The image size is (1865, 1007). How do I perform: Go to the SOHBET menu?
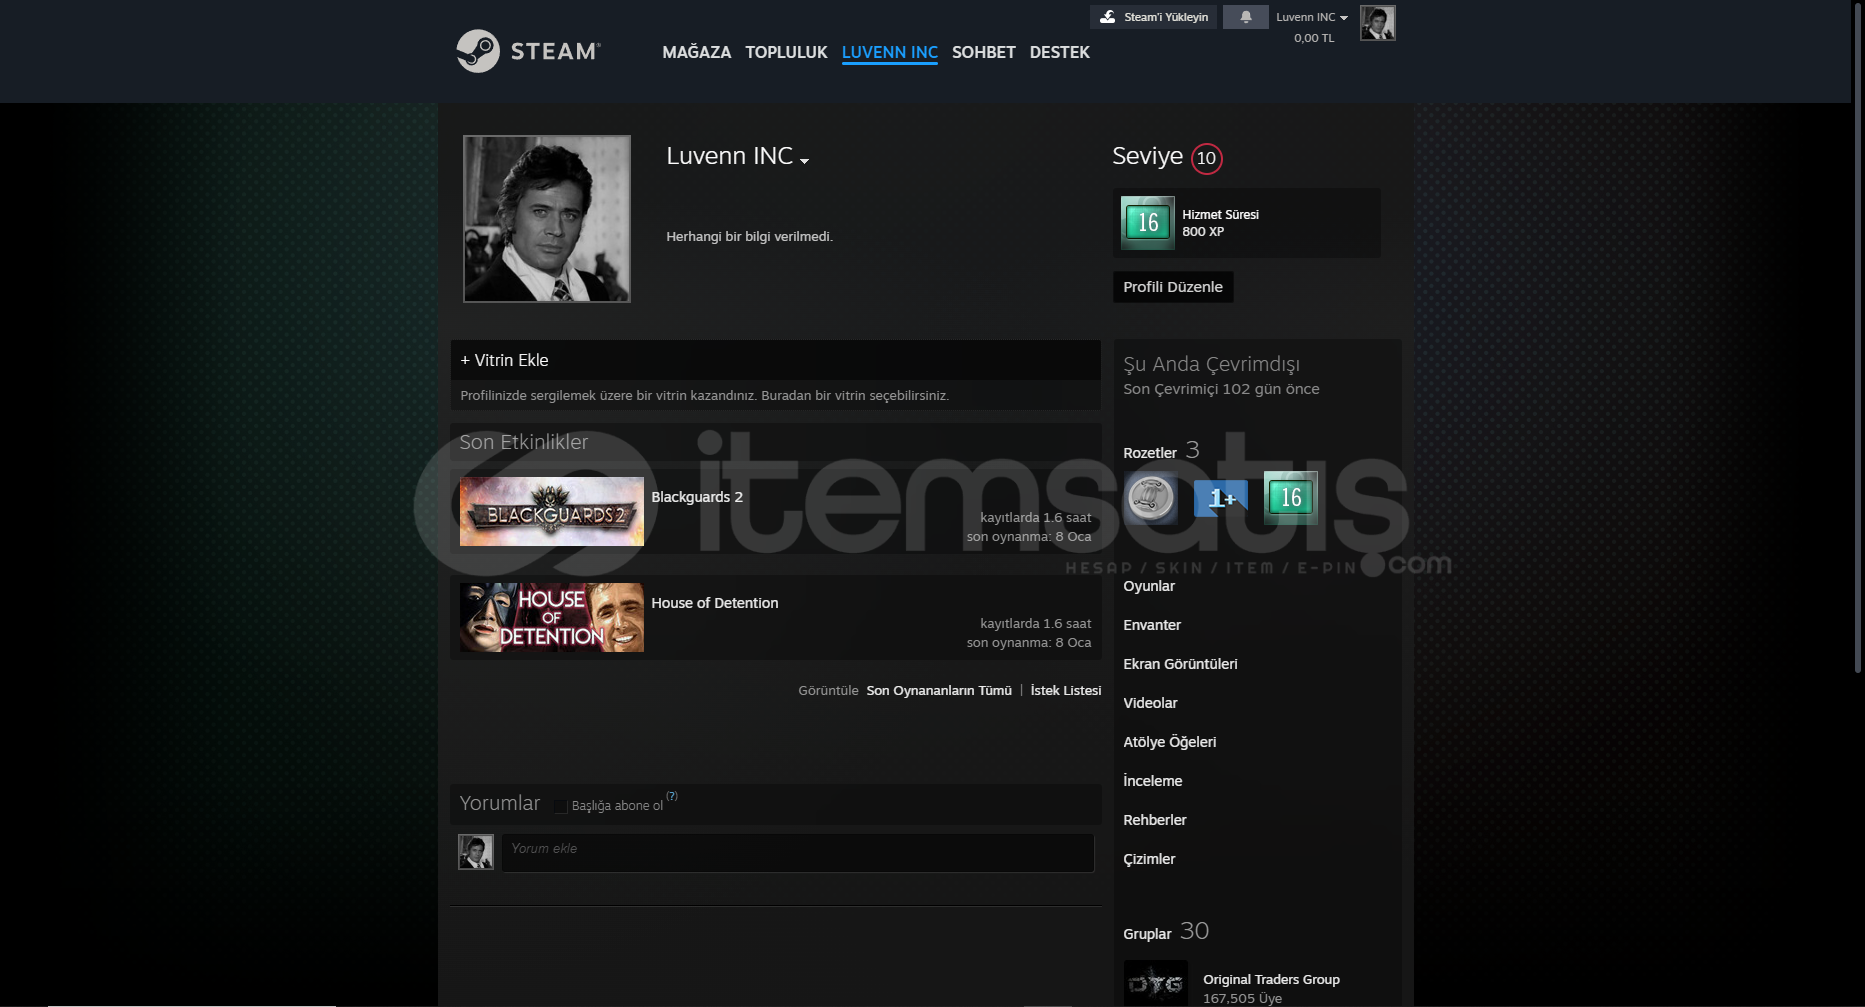point(984,52)
